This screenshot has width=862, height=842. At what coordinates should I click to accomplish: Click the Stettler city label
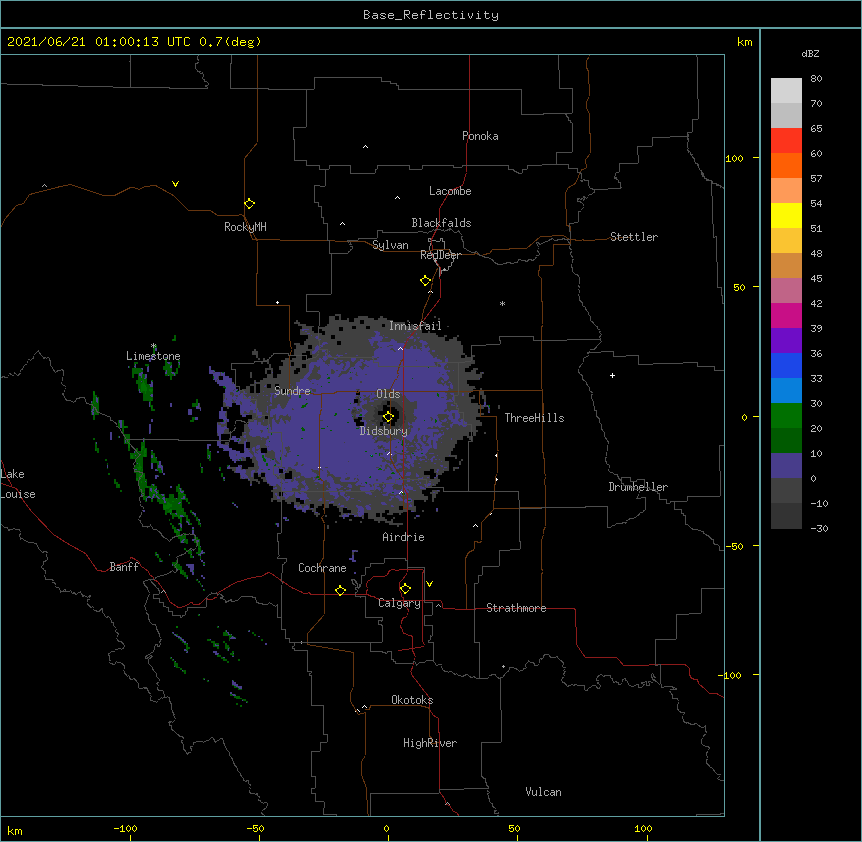(634, 237)
